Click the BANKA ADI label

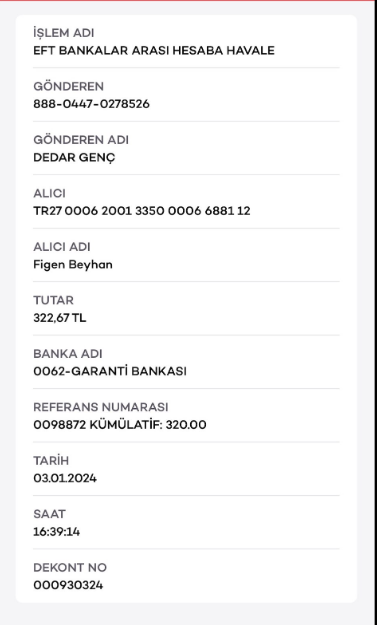[67, 354]
